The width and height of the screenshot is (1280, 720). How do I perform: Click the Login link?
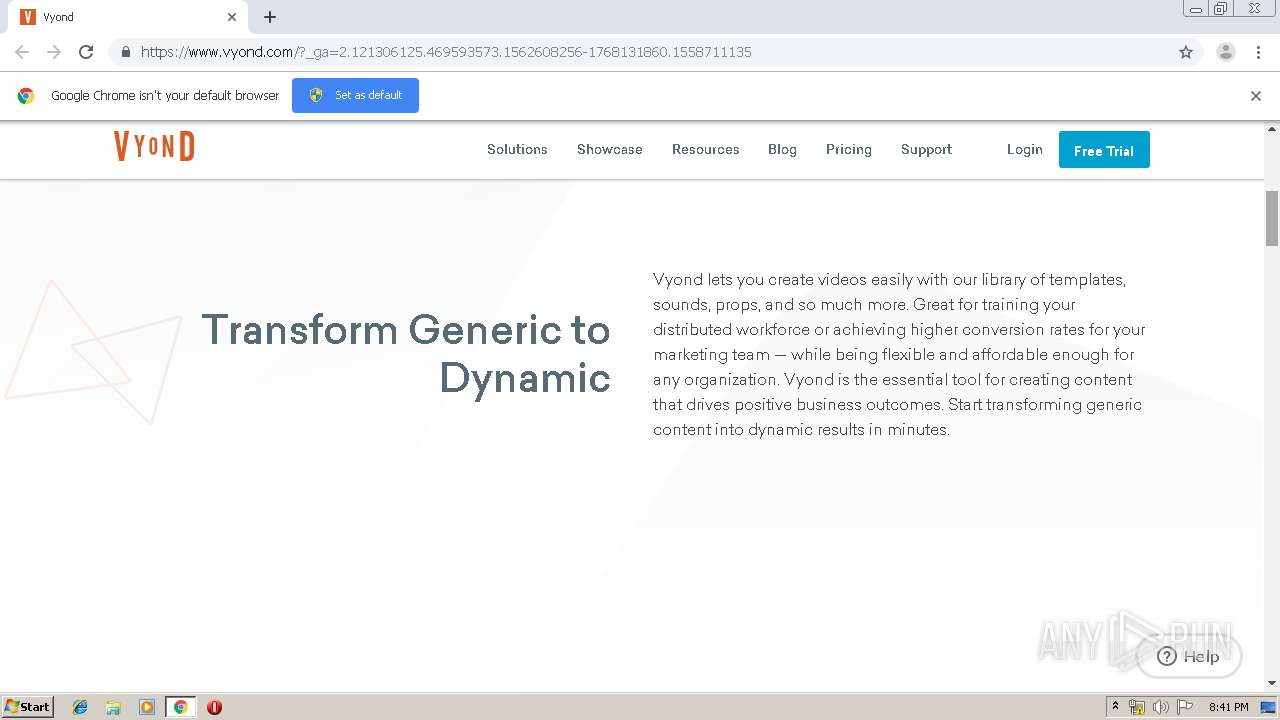pyautogui.click(x=1024, y=149)
